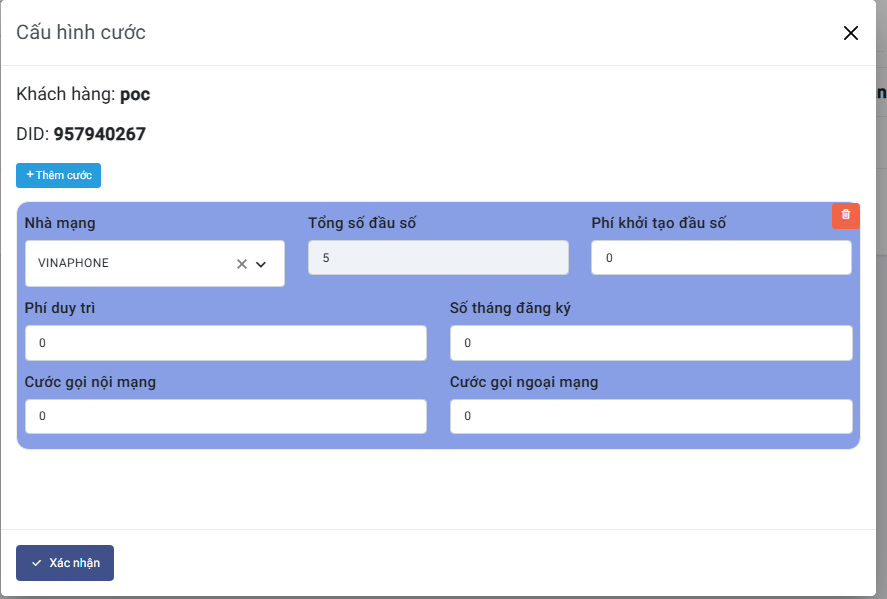The height and width of the screenshot is (599, 887).
Task: Focus the Cước gọi nội mạng input
Action: [225, 416]
